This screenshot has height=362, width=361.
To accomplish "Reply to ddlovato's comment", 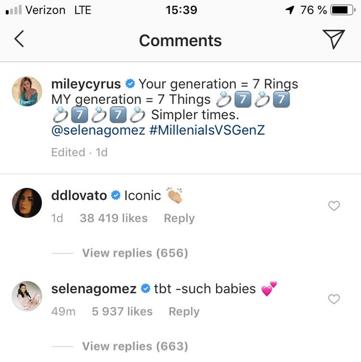I will pyautogui.click(x=179, y=219).
